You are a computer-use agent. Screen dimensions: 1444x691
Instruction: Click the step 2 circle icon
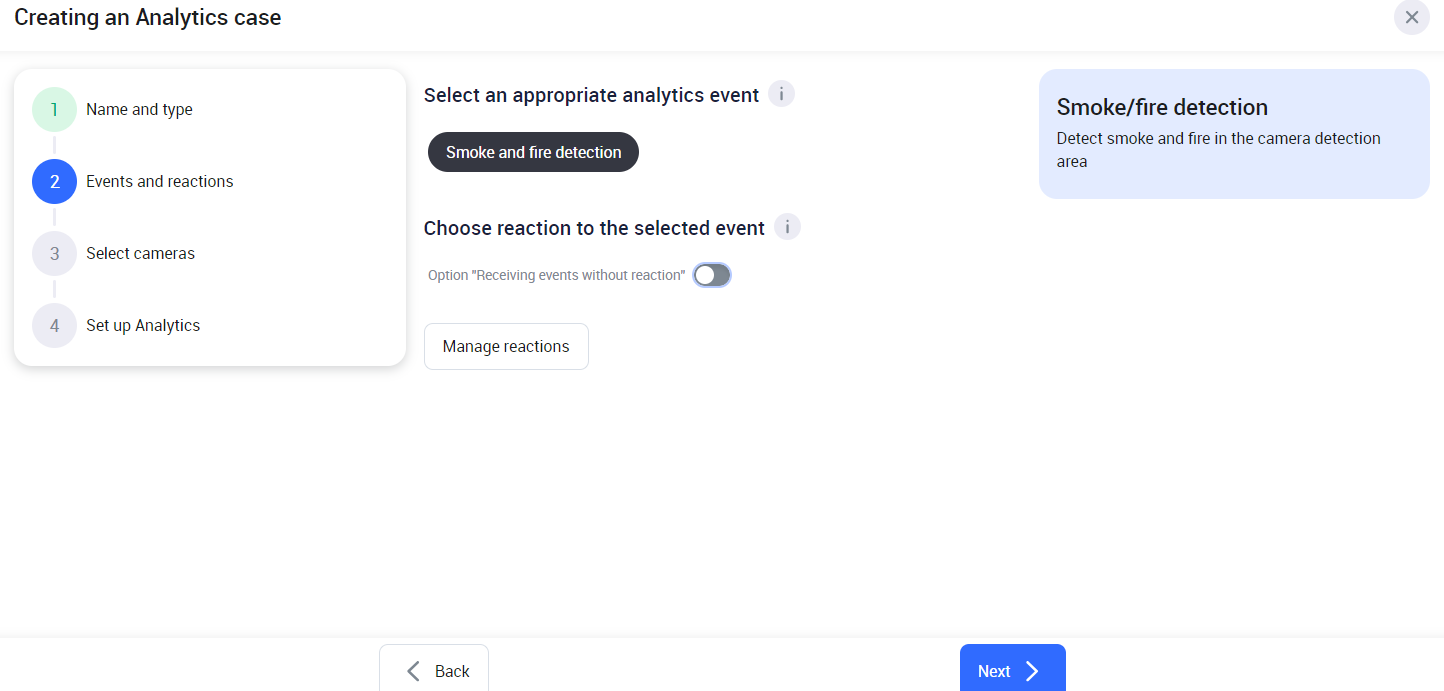(x=54, y=182)
